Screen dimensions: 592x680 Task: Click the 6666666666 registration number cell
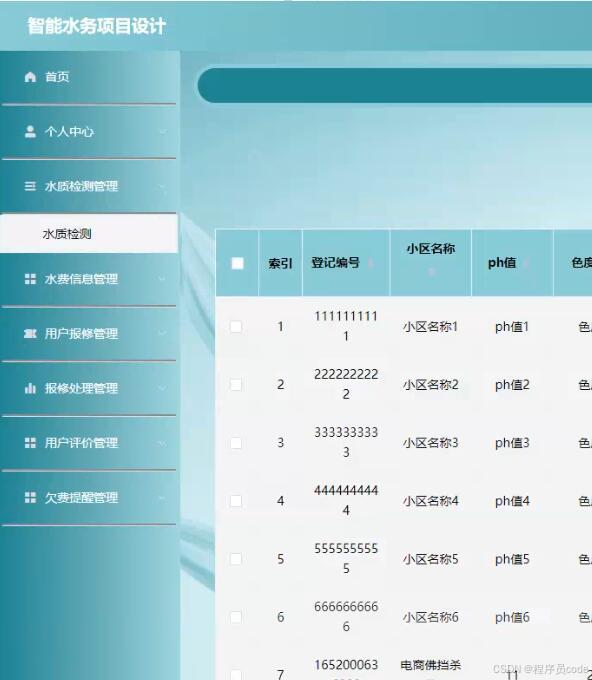(x=346, y=617)
